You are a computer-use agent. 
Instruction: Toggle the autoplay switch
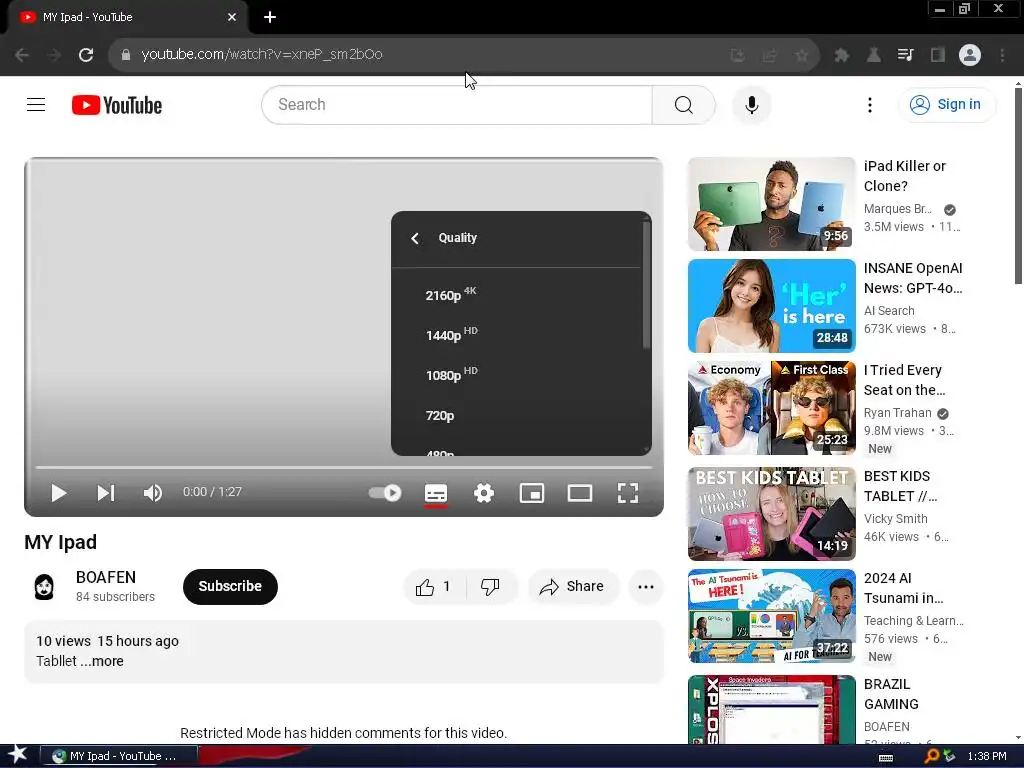tap(385, 492)
